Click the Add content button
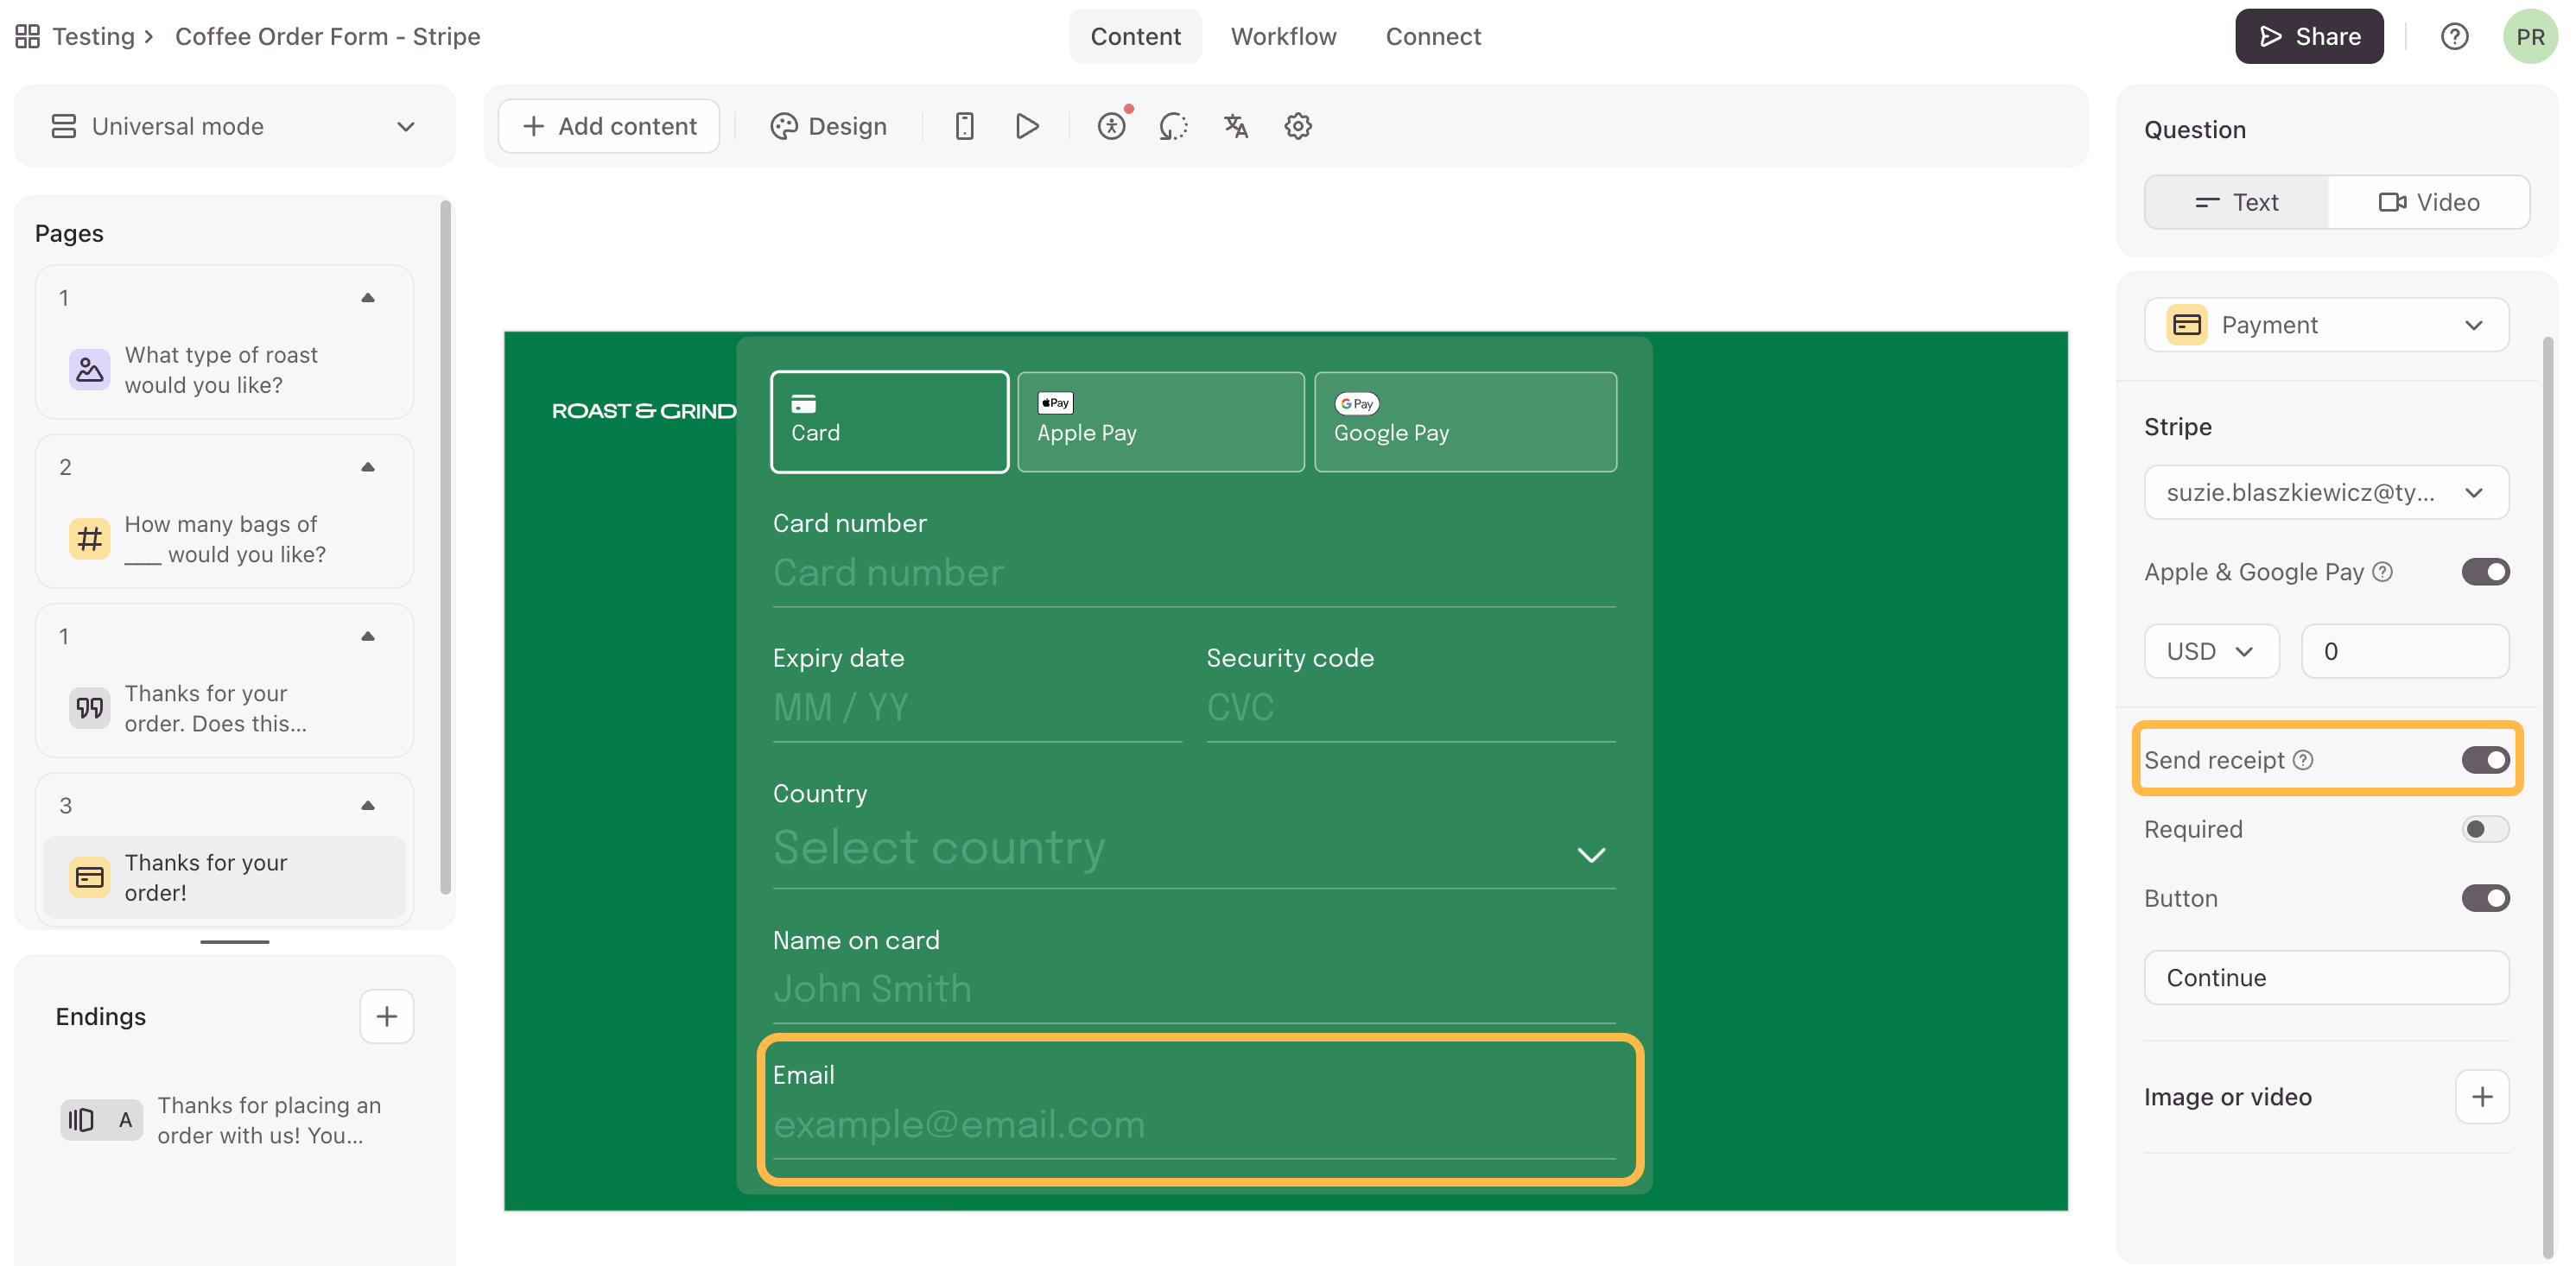This screenshot has width=2576, height=1266. [x=609, y=126]
